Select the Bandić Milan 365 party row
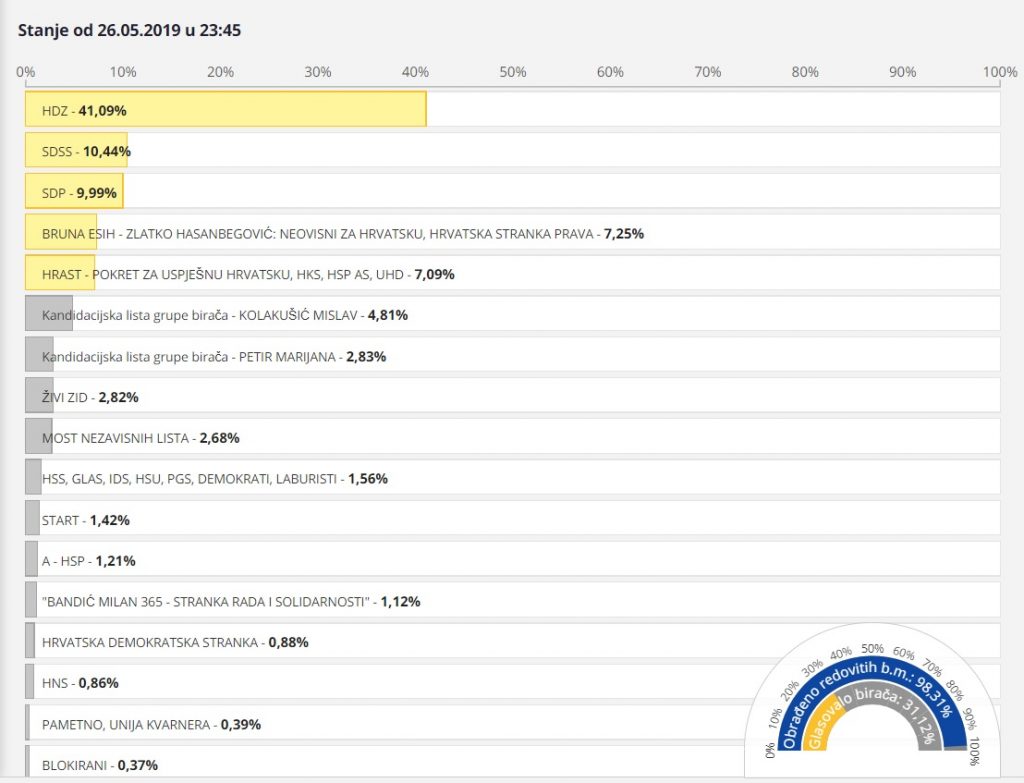 513,600
